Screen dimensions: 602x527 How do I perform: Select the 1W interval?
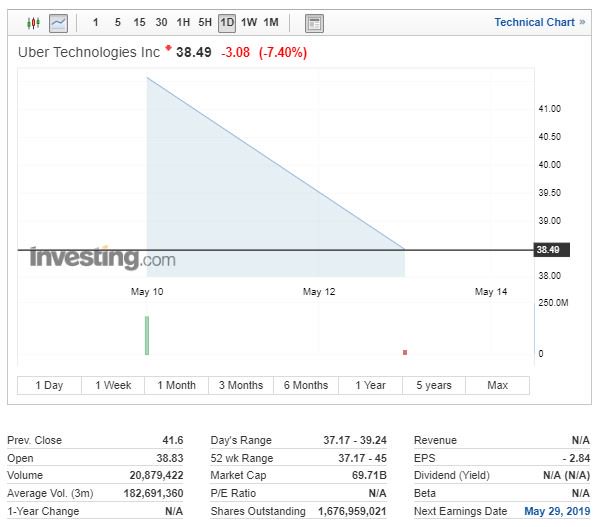coord(249,22)
